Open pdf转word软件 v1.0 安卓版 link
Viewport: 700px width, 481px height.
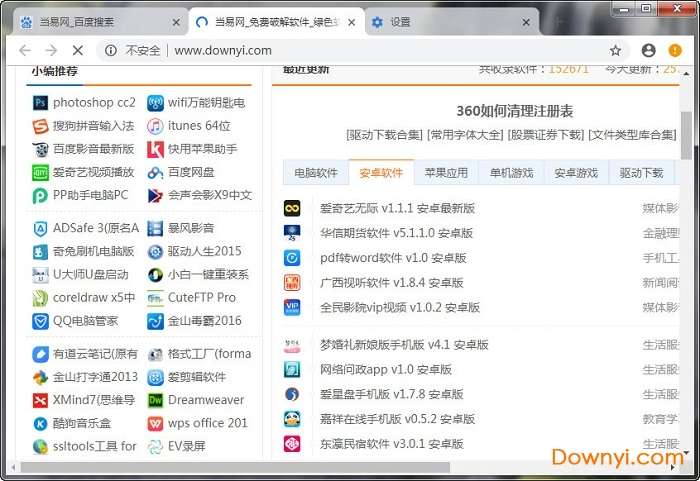point(393,258)
